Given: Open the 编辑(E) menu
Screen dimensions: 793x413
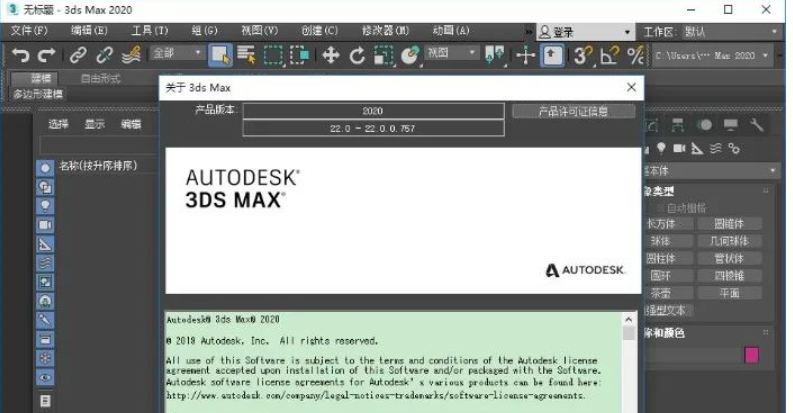Looking at the screenshot, I should (x=89, y=30).
